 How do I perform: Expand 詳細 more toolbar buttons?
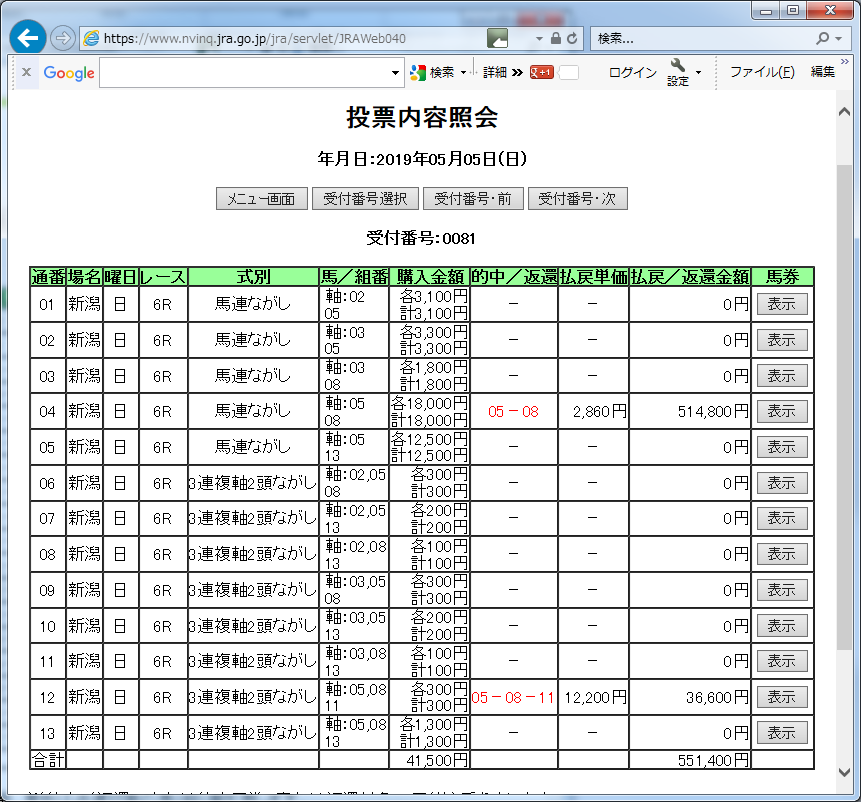coord(502,72)
